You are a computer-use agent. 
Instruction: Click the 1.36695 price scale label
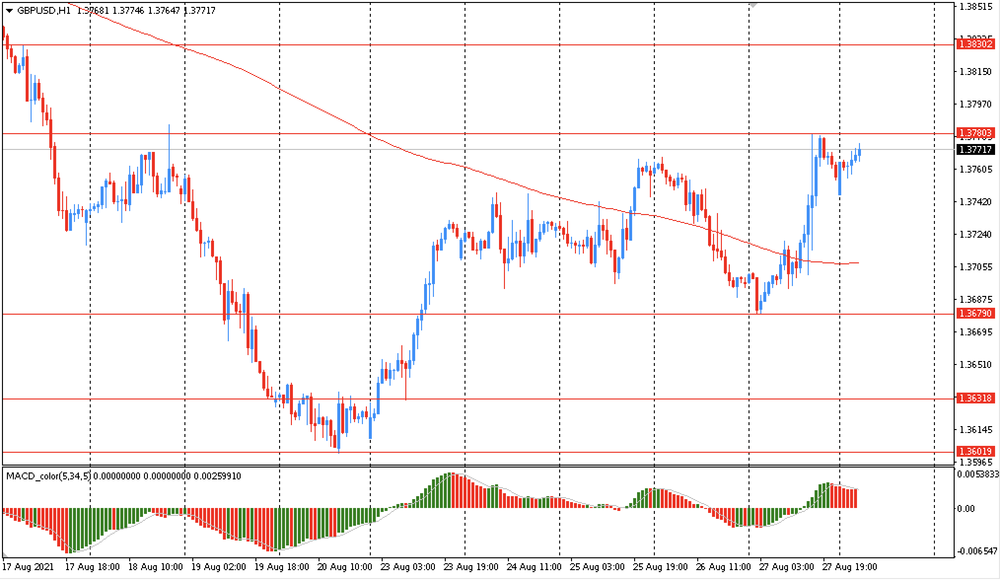[x=976, y=332]
